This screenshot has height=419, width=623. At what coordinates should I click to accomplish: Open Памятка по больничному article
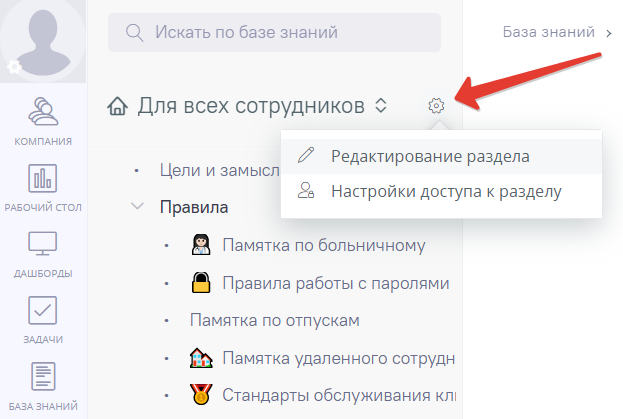coord(324,245)
